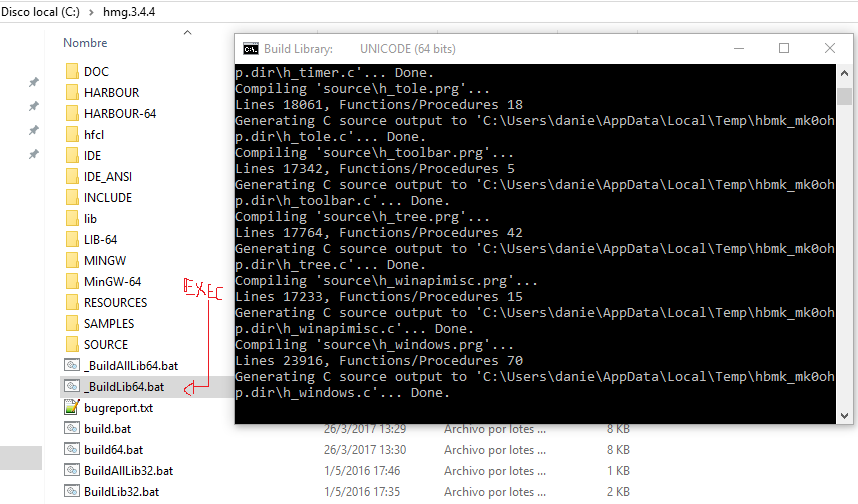This screenshot has width=858, height=504.
Task: Click console line "Compiling 'source\h_windows.prg'..."
Action: click(374, 345)
